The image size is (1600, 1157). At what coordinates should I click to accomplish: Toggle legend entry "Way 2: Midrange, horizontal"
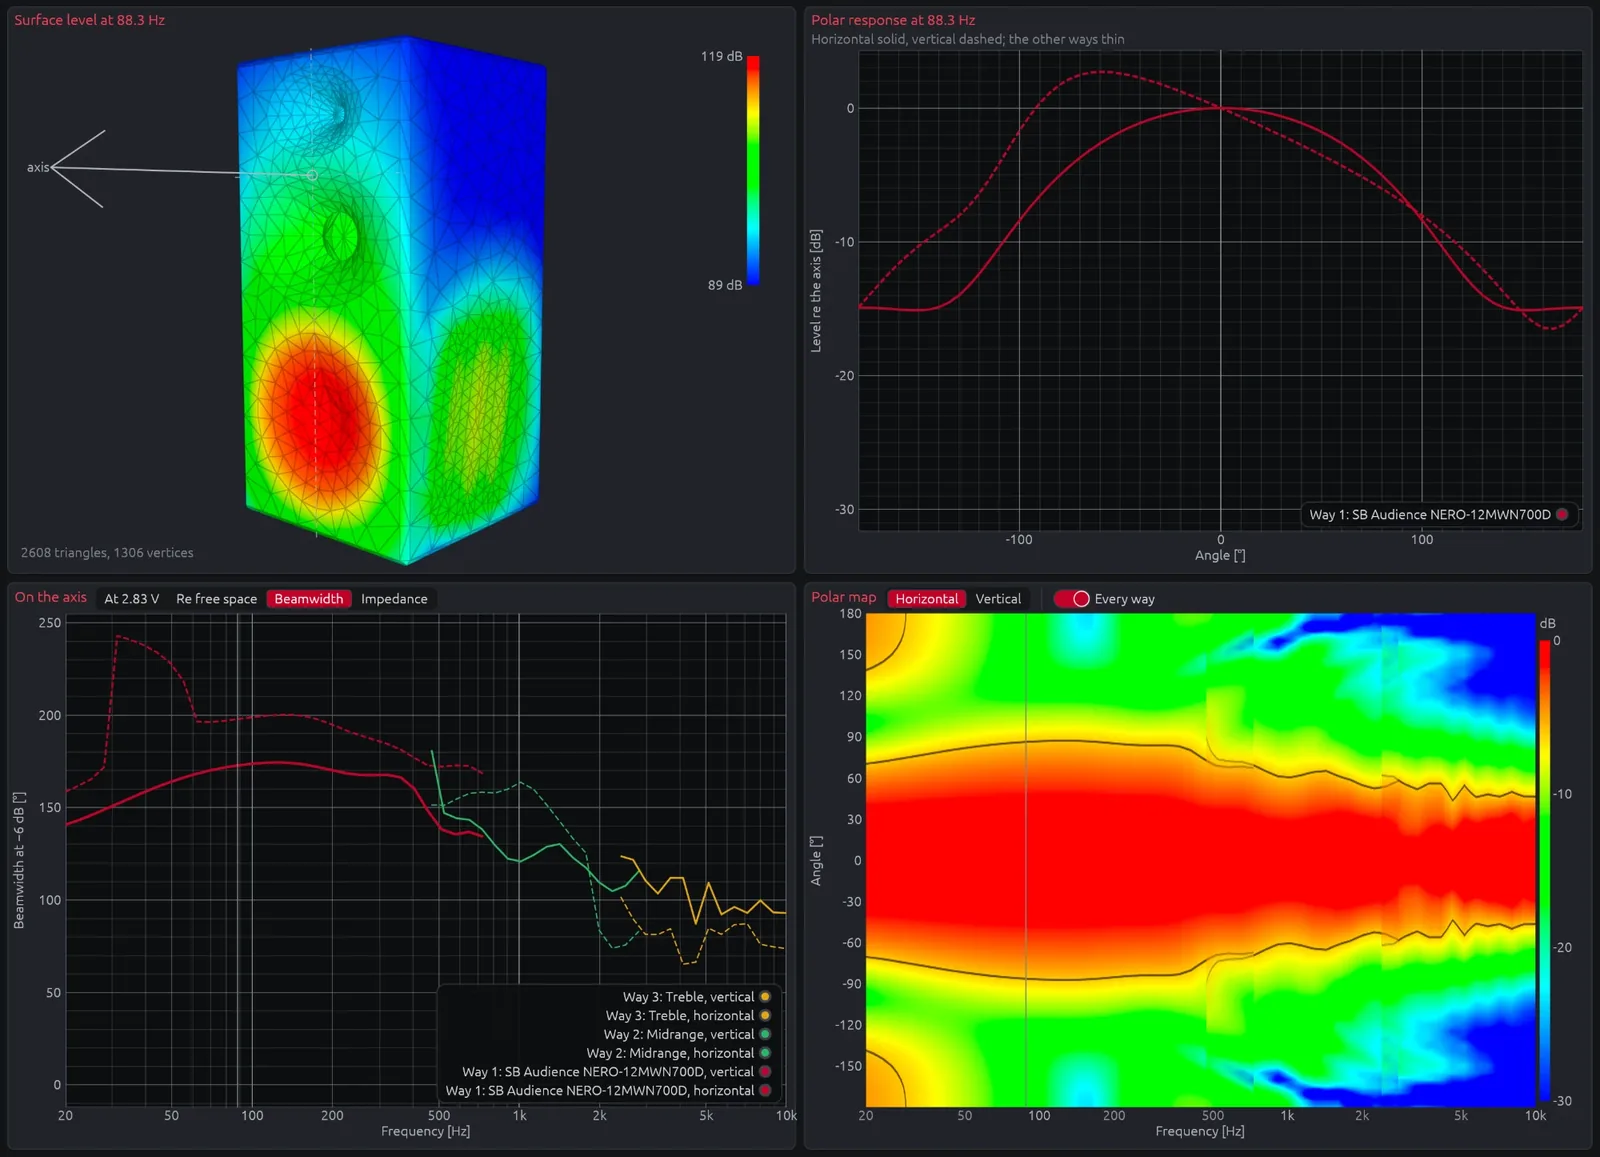679,1053
